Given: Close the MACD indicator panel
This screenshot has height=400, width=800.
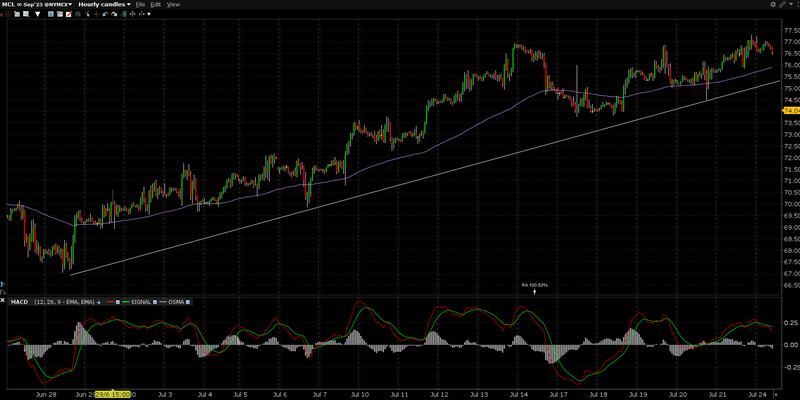Looking at the screenshot, I should pos(3,300).
